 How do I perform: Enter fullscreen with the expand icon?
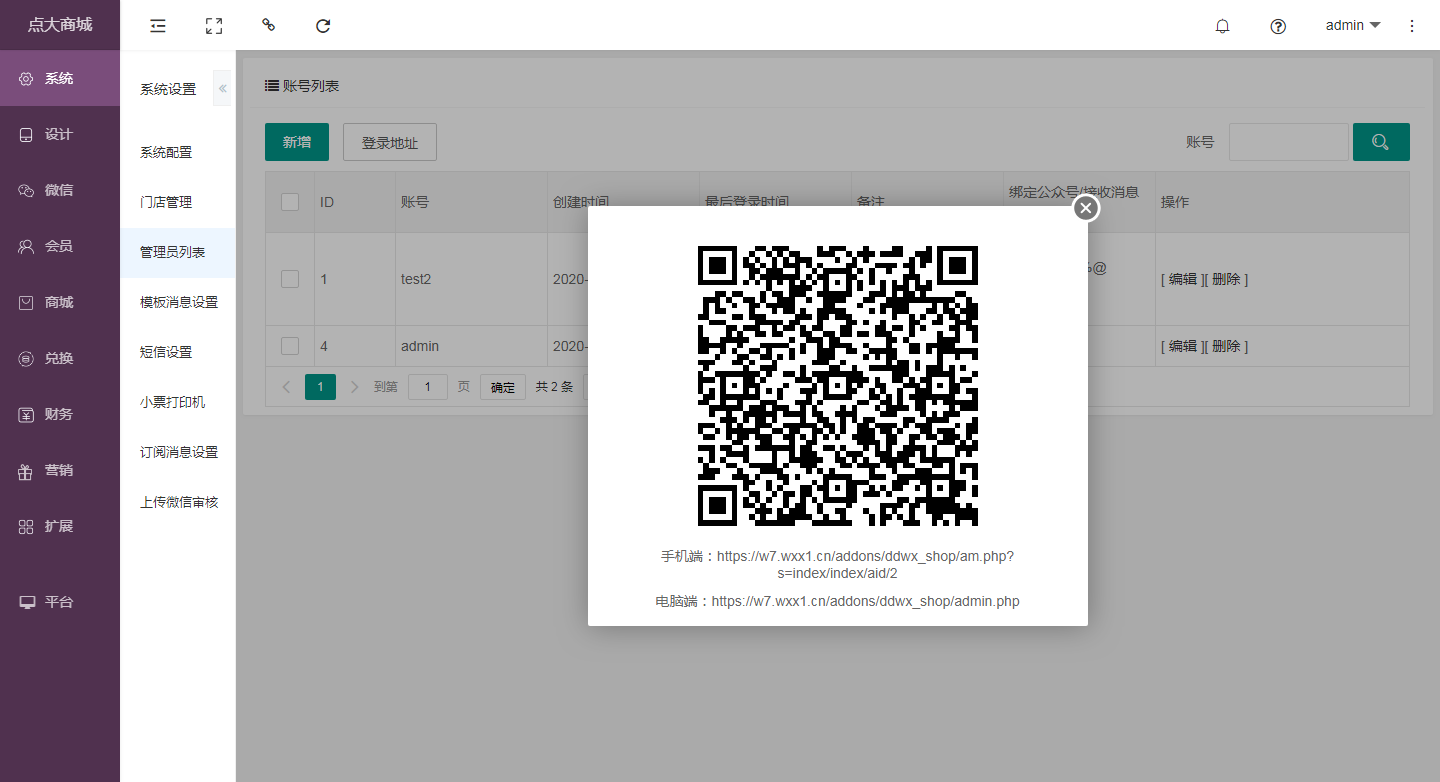213,26
